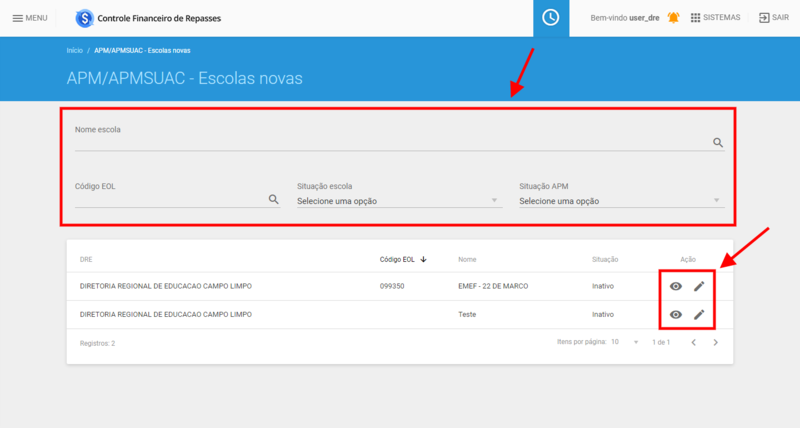Screen dimensions: 800x428
Task: Open the Itens por página dropdown
Action: pos(625,342)
